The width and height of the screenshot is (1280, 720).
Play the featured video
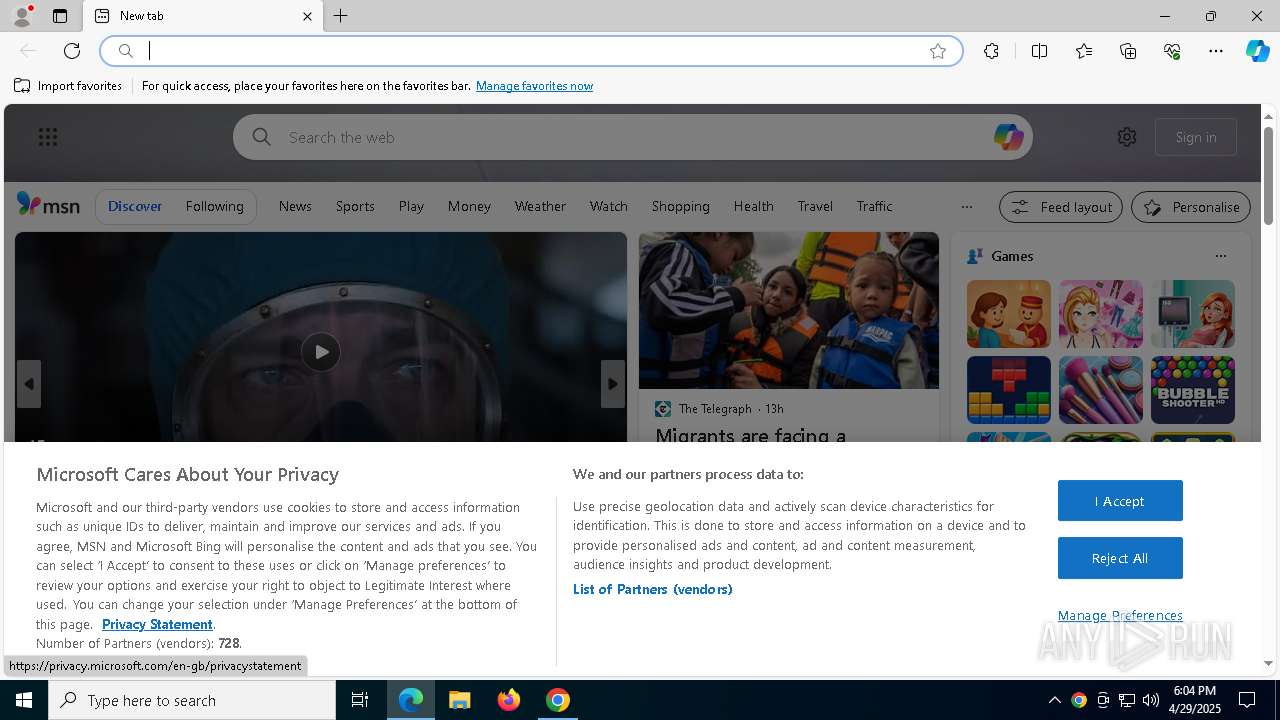point(321,352)
